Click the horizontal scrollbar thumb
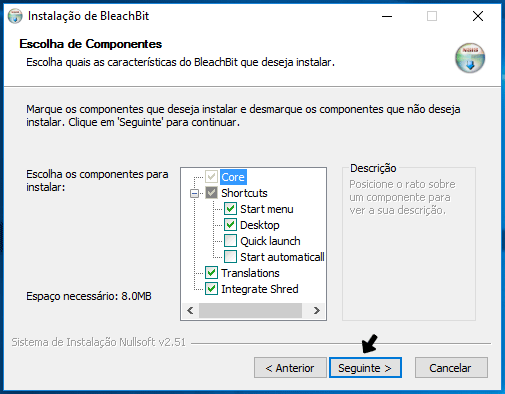The height and width of the screenshot is (394, 505). click(250, 311)
